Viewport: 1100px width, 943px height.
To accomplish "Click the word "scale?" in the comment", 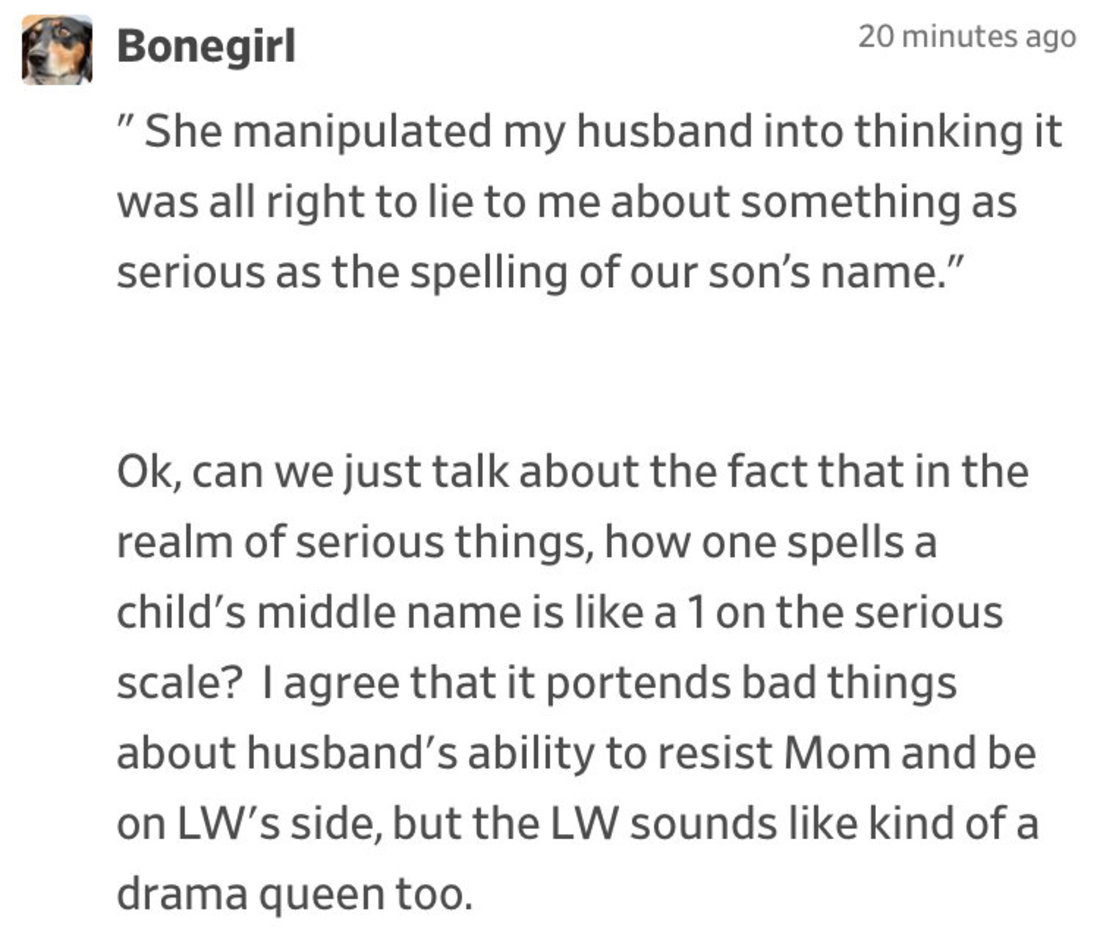I will (180, 684).
